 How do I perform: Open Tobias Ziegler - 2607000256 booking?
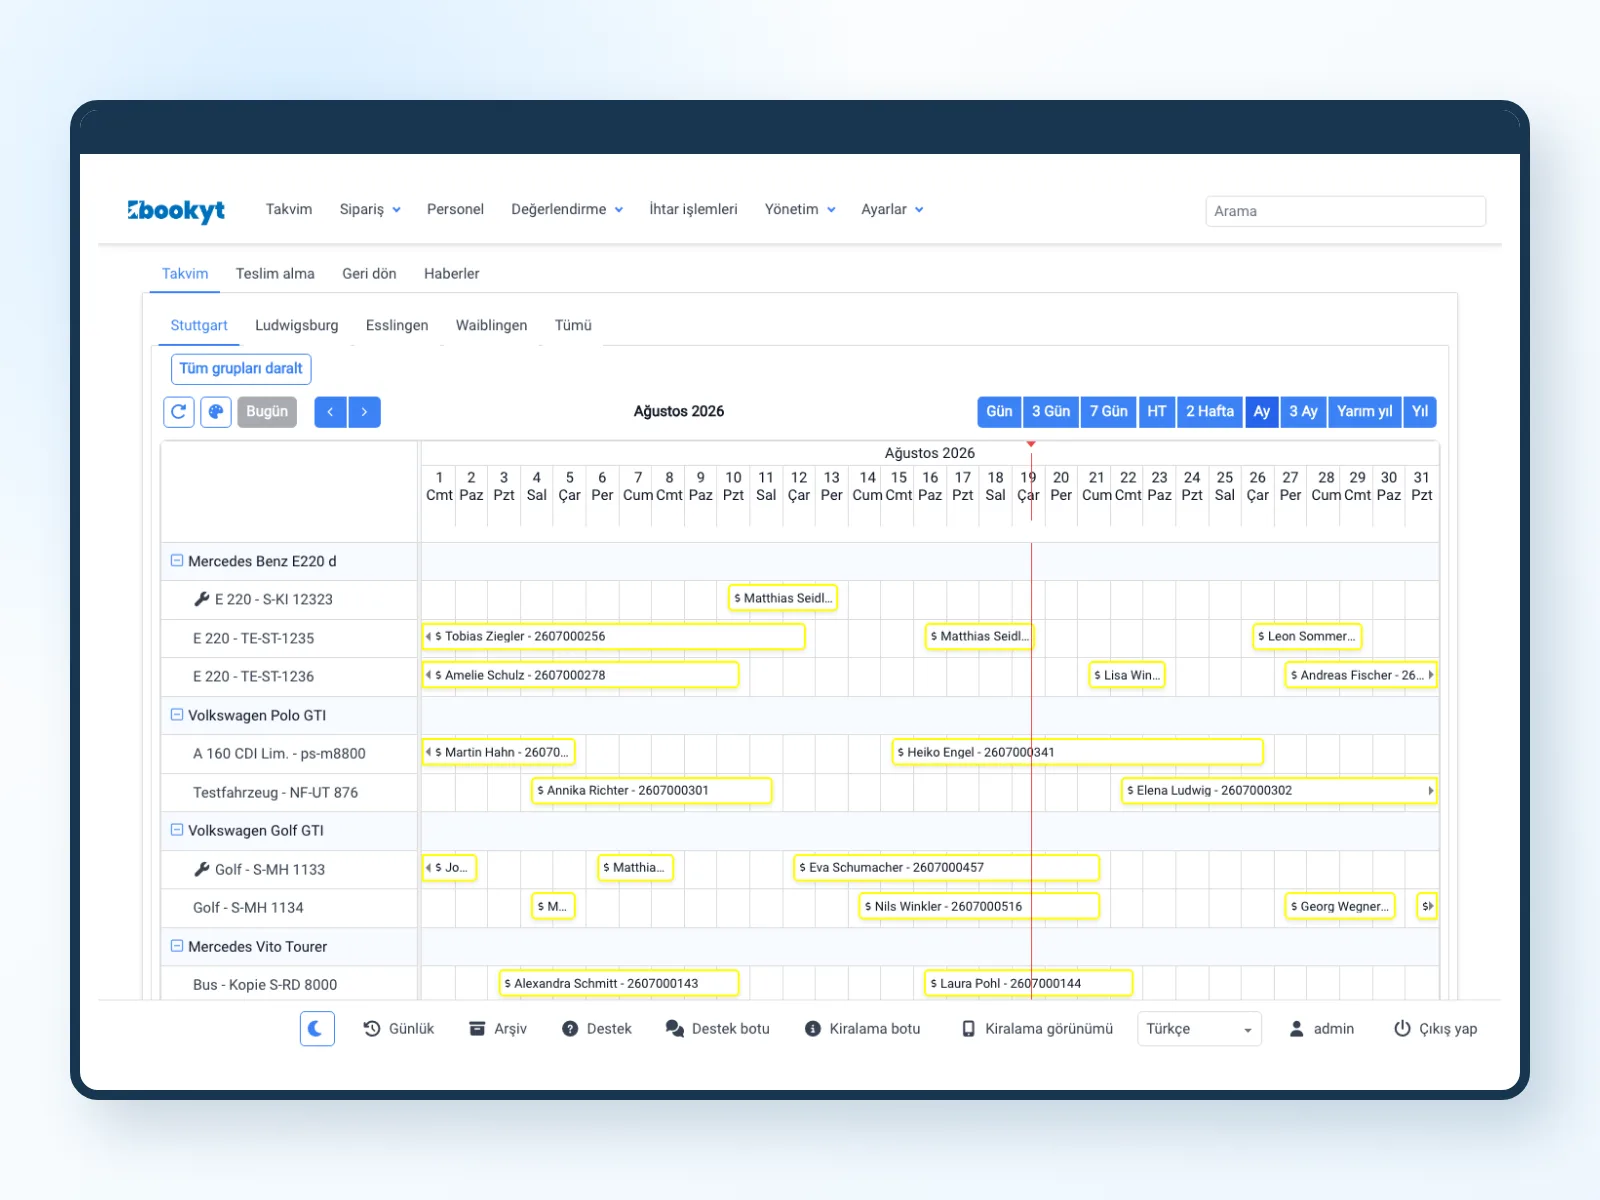613,636
